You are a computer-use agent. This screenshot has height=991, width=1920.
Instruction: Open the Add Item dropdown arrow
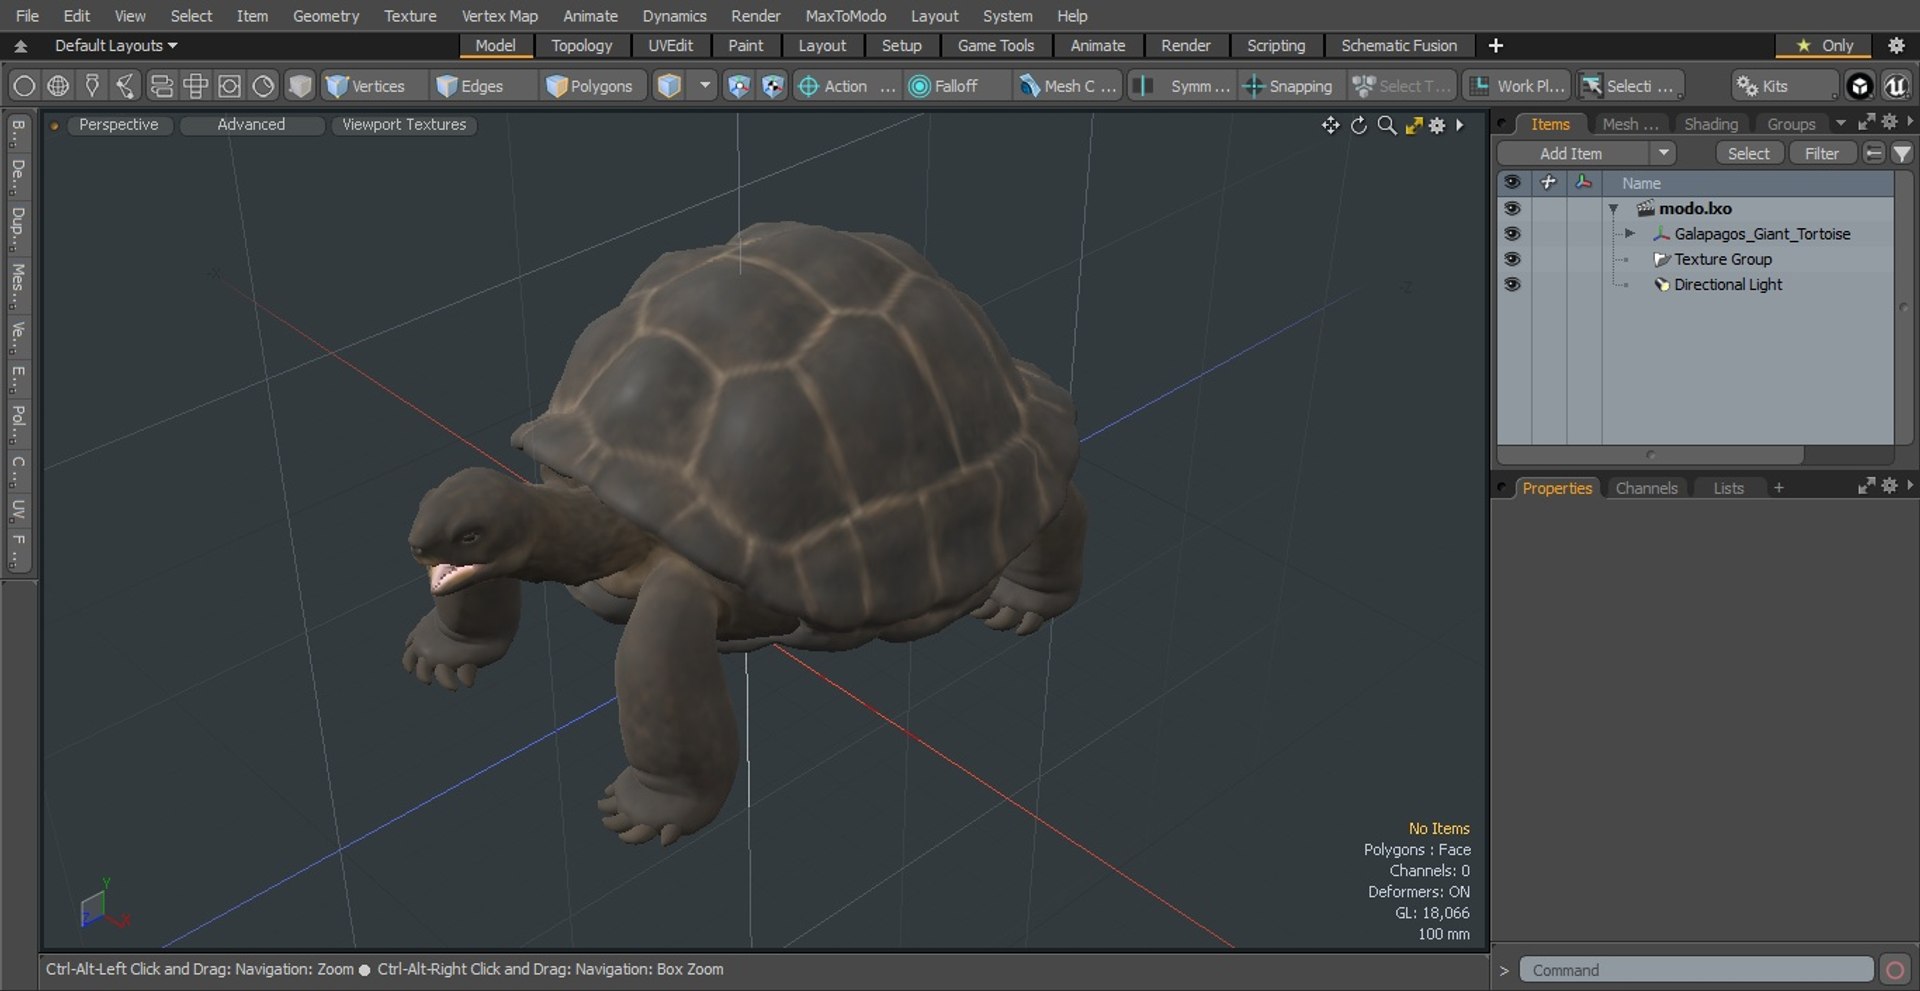tap(1663, 153)
